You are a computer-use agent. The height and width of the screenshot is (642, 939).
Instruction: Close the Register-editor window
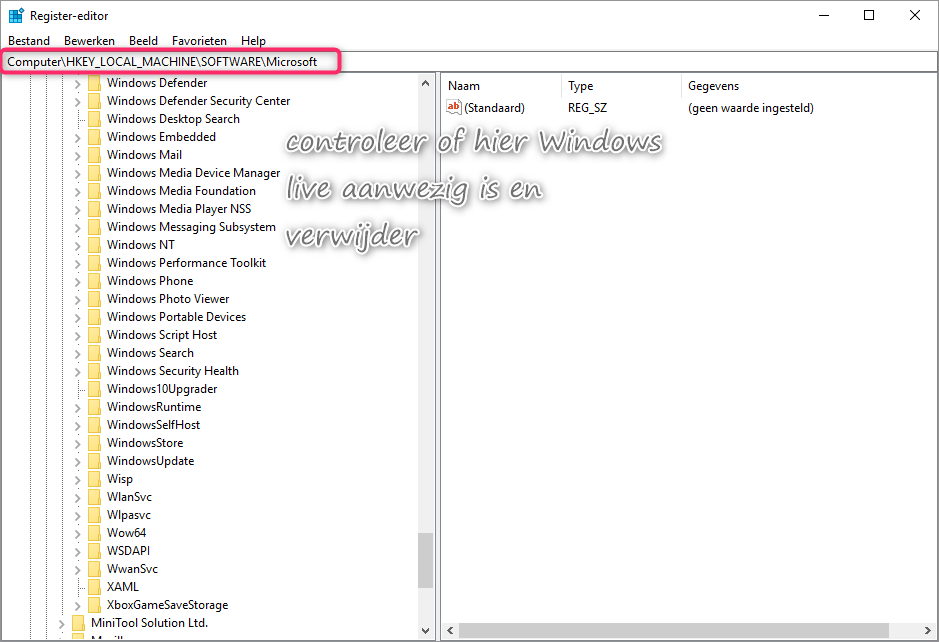[x=914, y=16]
